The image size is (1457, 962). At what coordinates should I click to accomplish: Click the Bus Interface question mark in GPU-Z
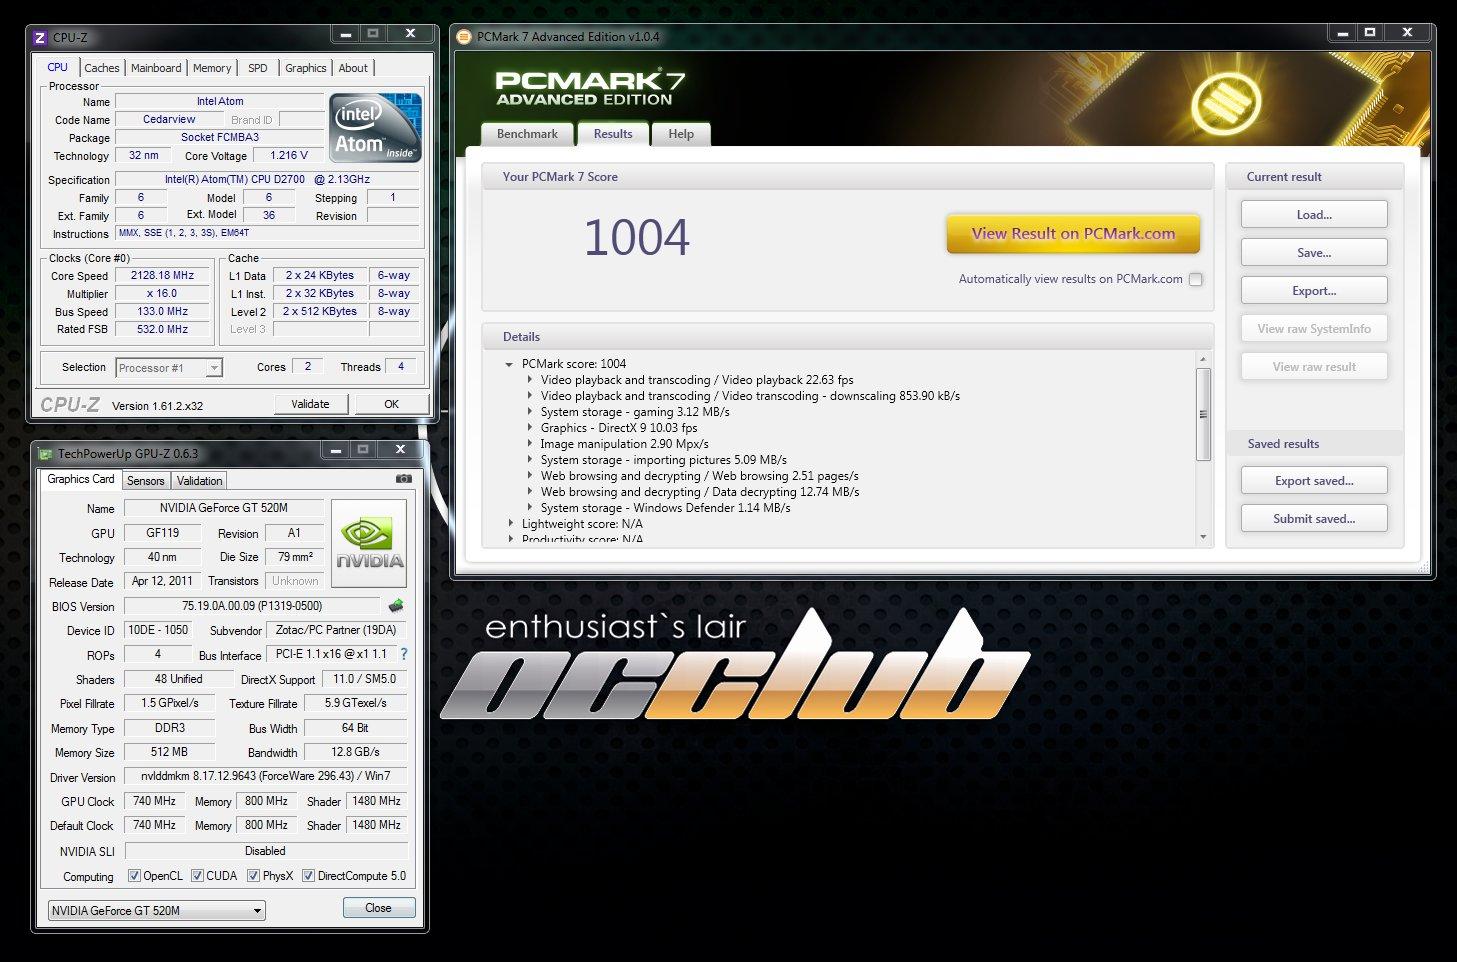point(404,654)
